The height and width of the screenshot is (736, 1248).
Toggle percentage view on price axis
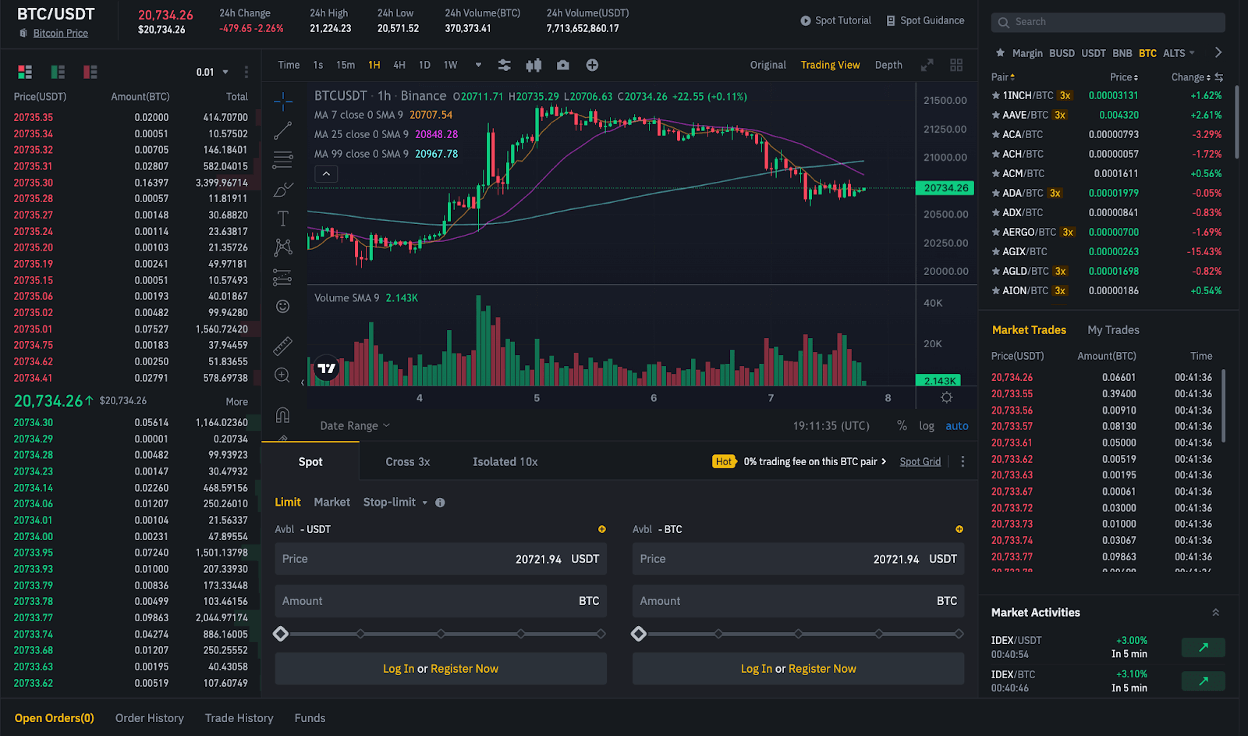point(901,425)
